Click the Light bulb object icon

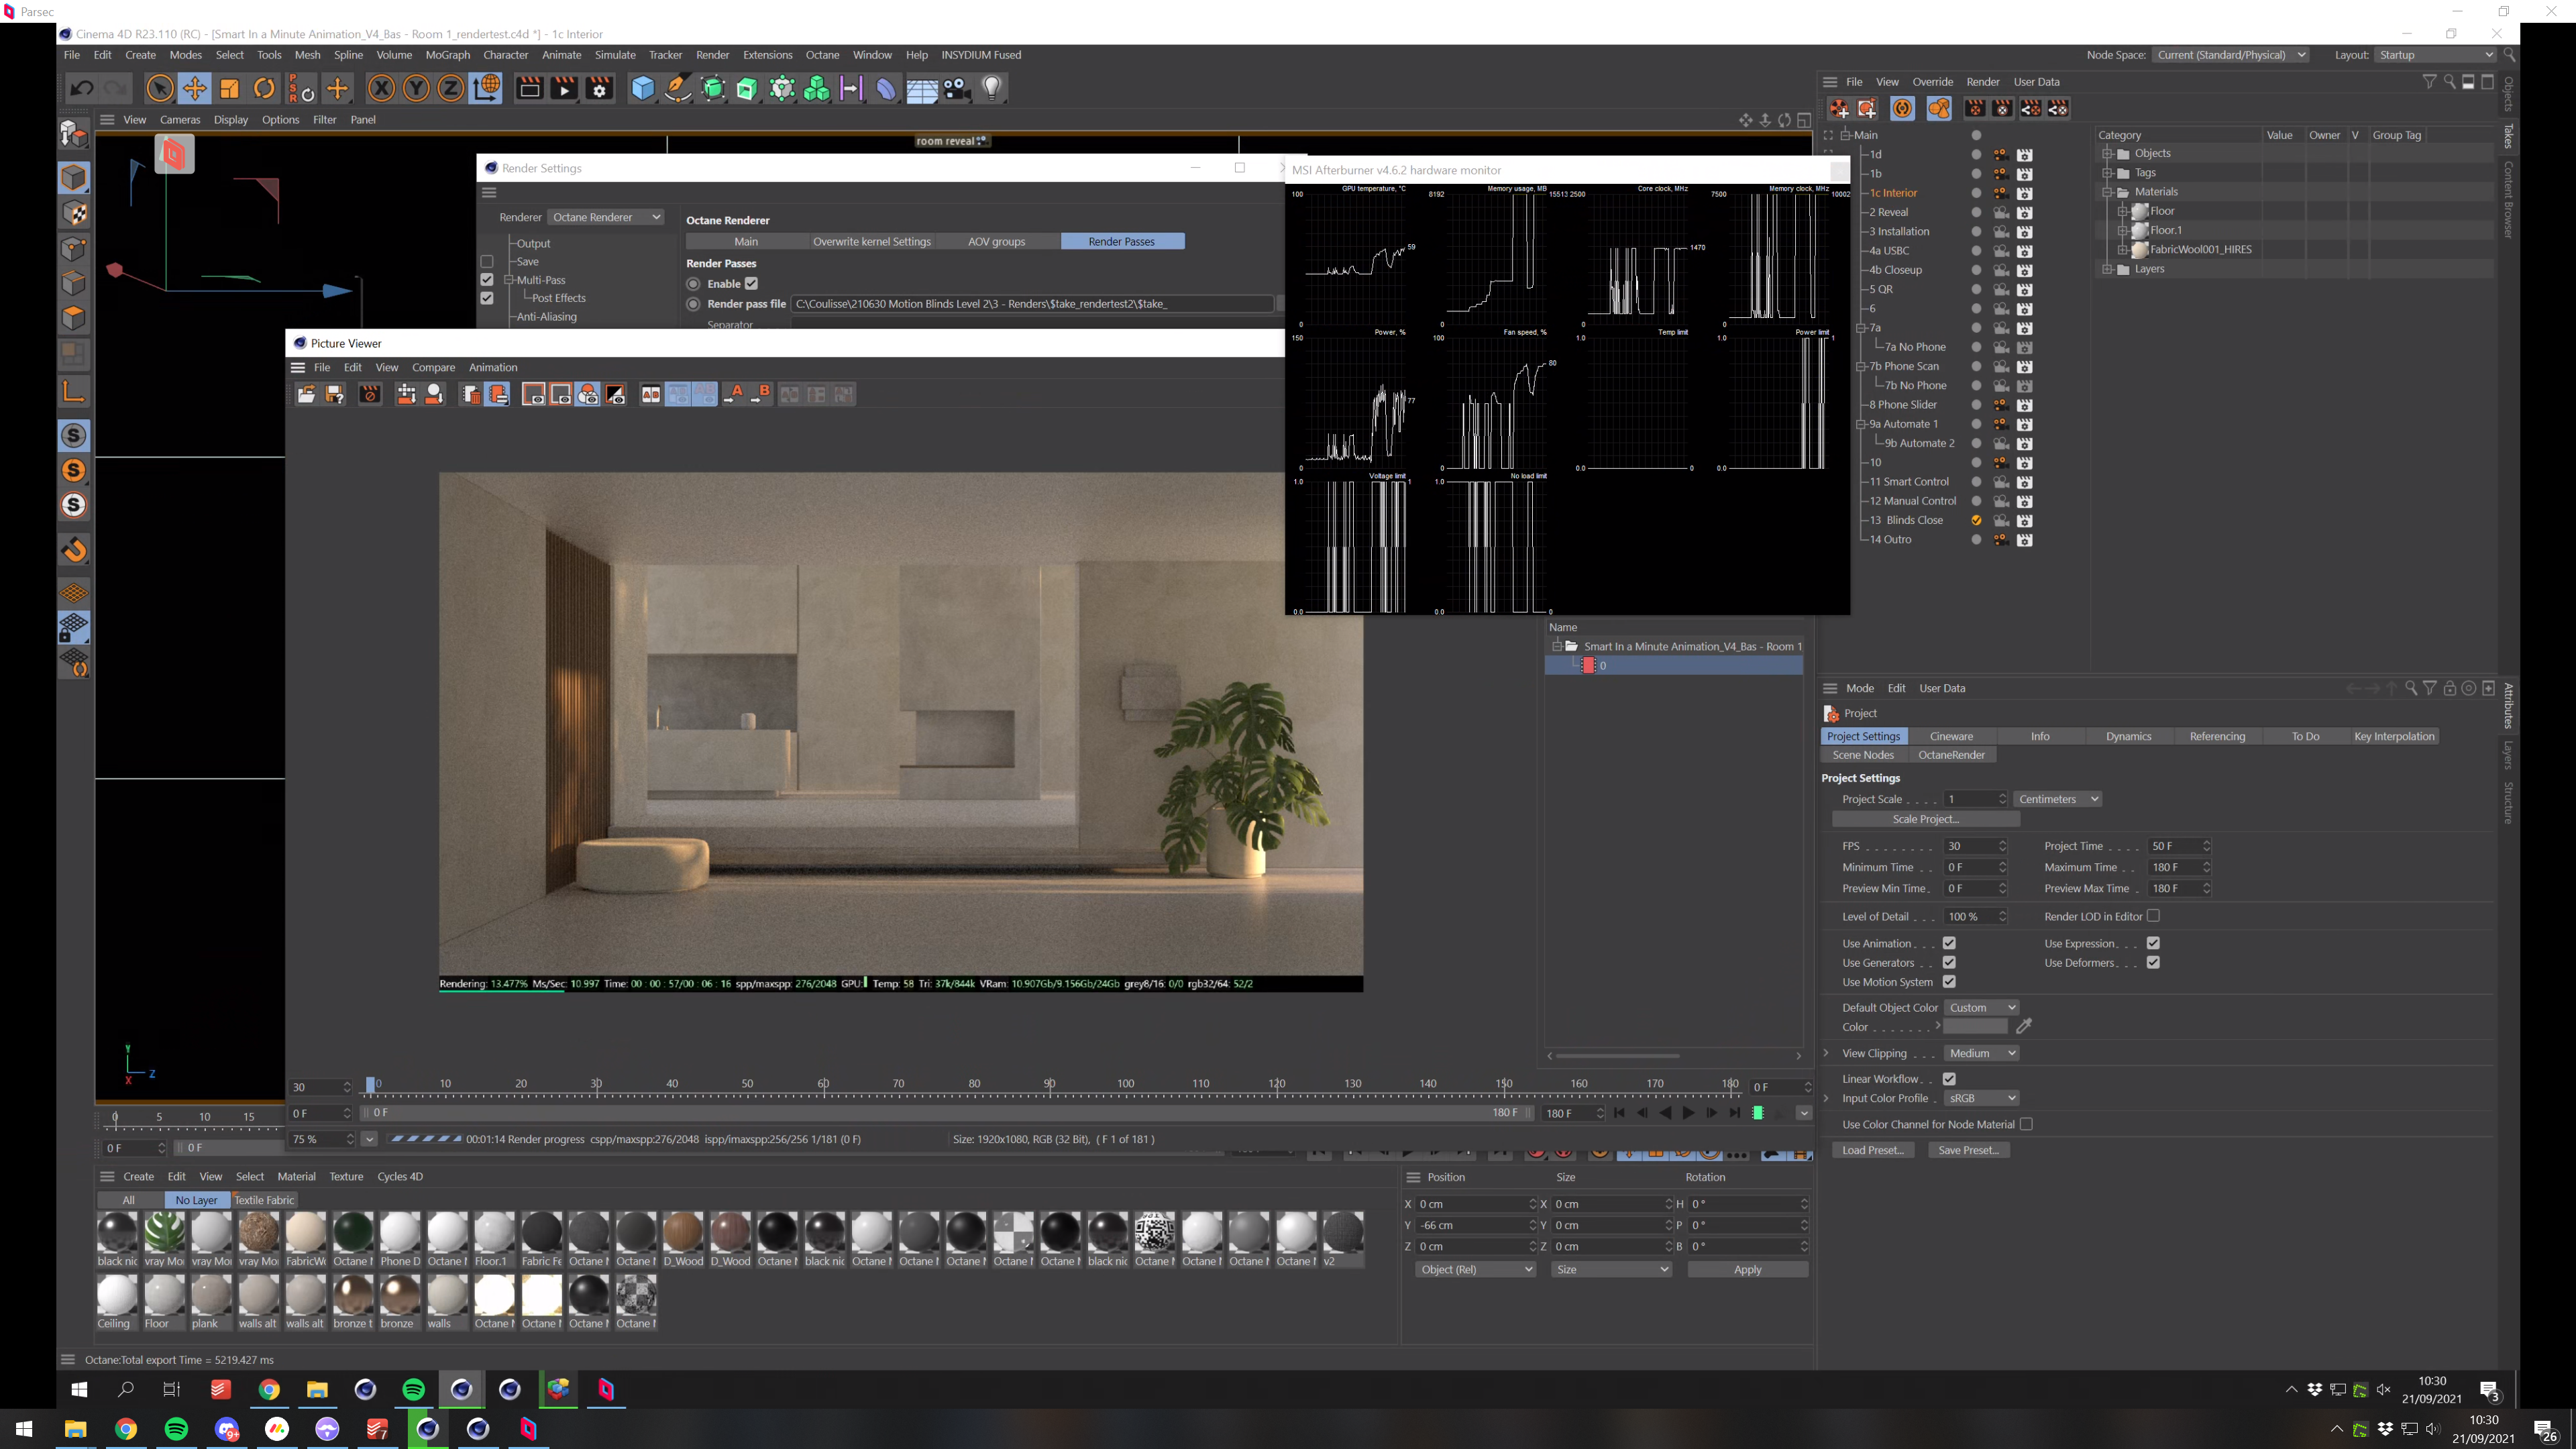(x=991, y=89)
